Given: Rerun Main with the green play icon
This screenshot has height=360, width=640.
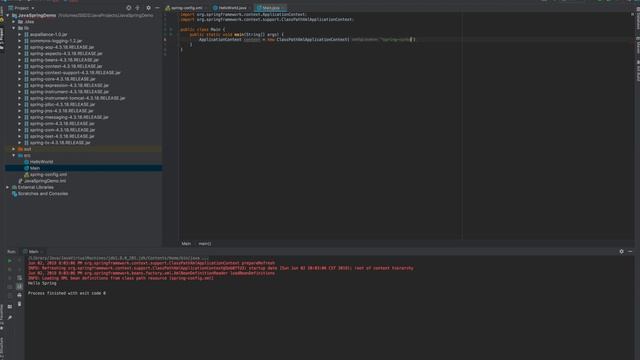Looking at the screenshot, I should coord(10,260).
